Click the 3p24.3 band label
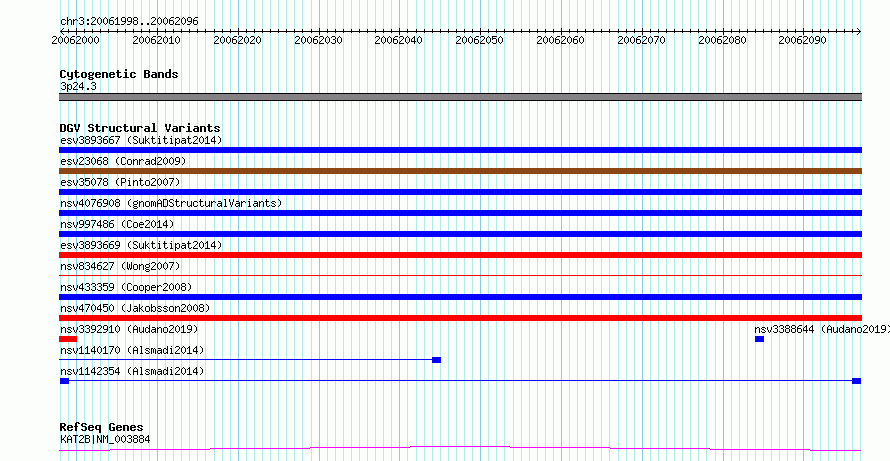This screenshot has height=461, width=890. (x=78, y=86)
